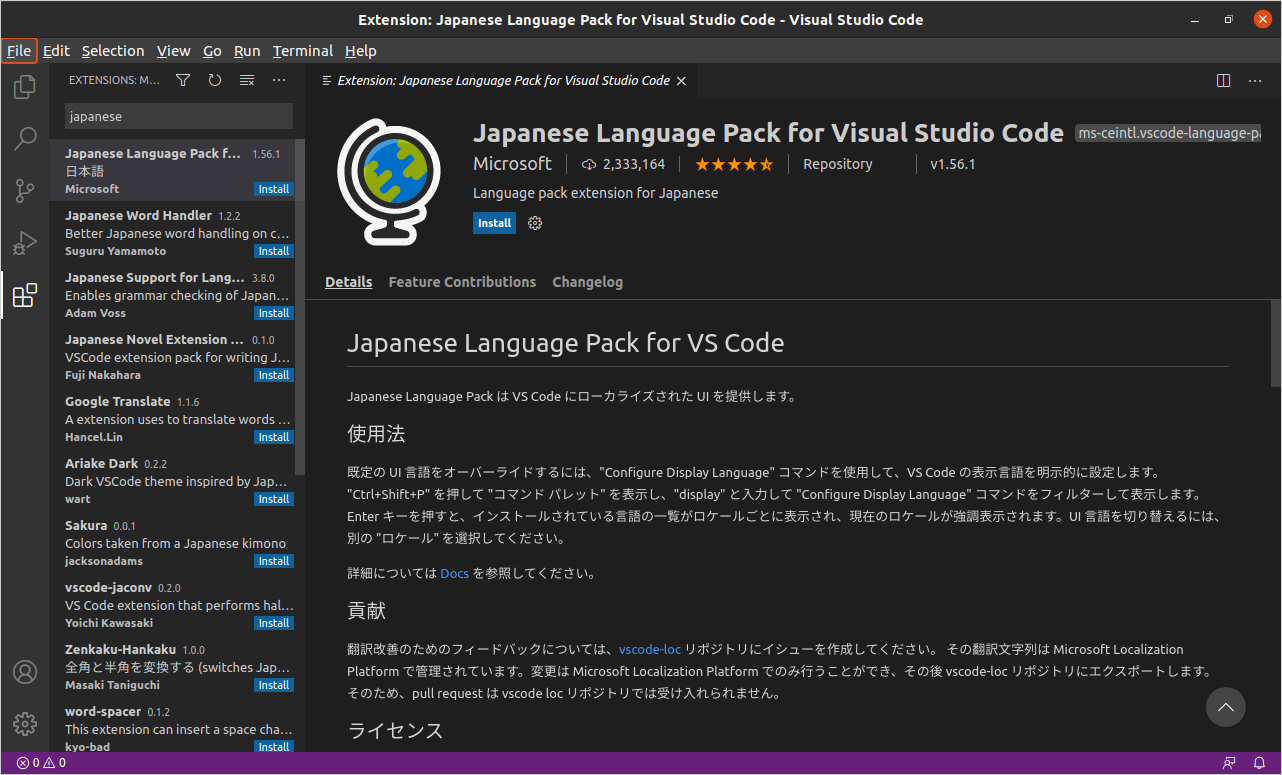The height and width of the screenshot is (775, 1282).
Task: Open the Terminal menu
Action: [x=303, y=50]
